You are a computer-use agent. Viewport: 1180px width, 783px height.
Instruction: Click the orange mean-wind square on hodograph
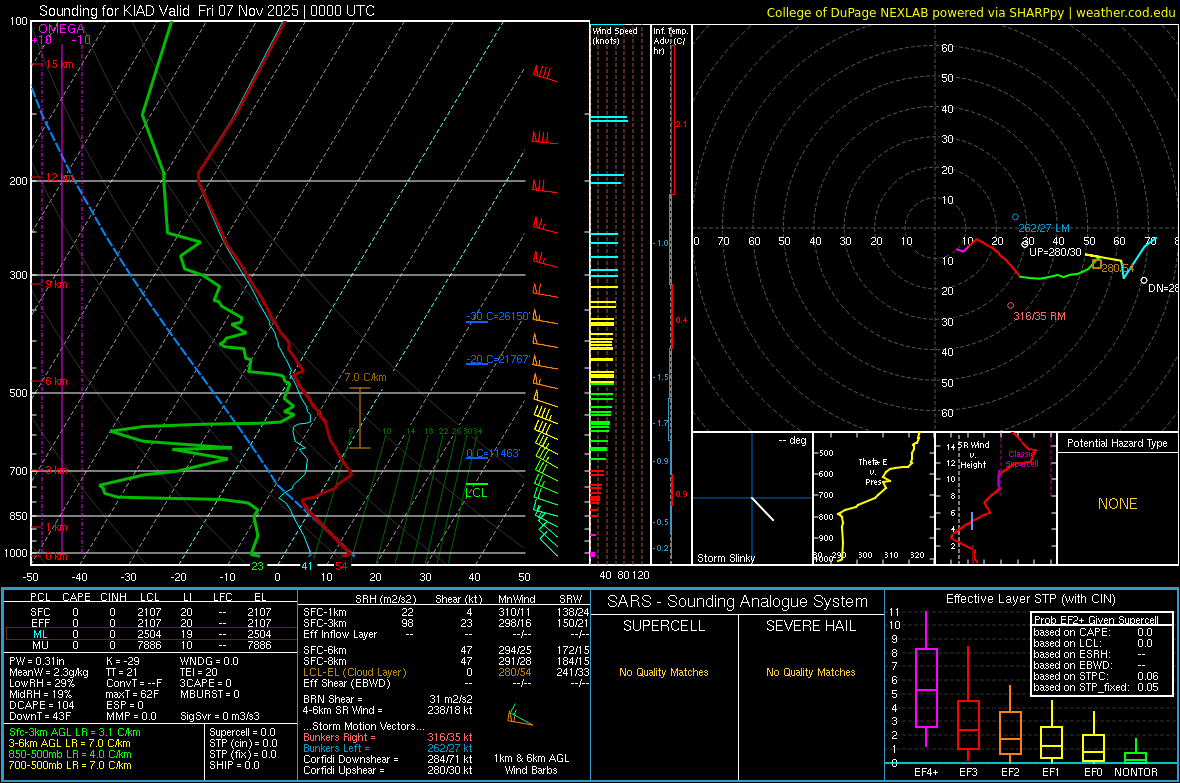pos(1096,264)
